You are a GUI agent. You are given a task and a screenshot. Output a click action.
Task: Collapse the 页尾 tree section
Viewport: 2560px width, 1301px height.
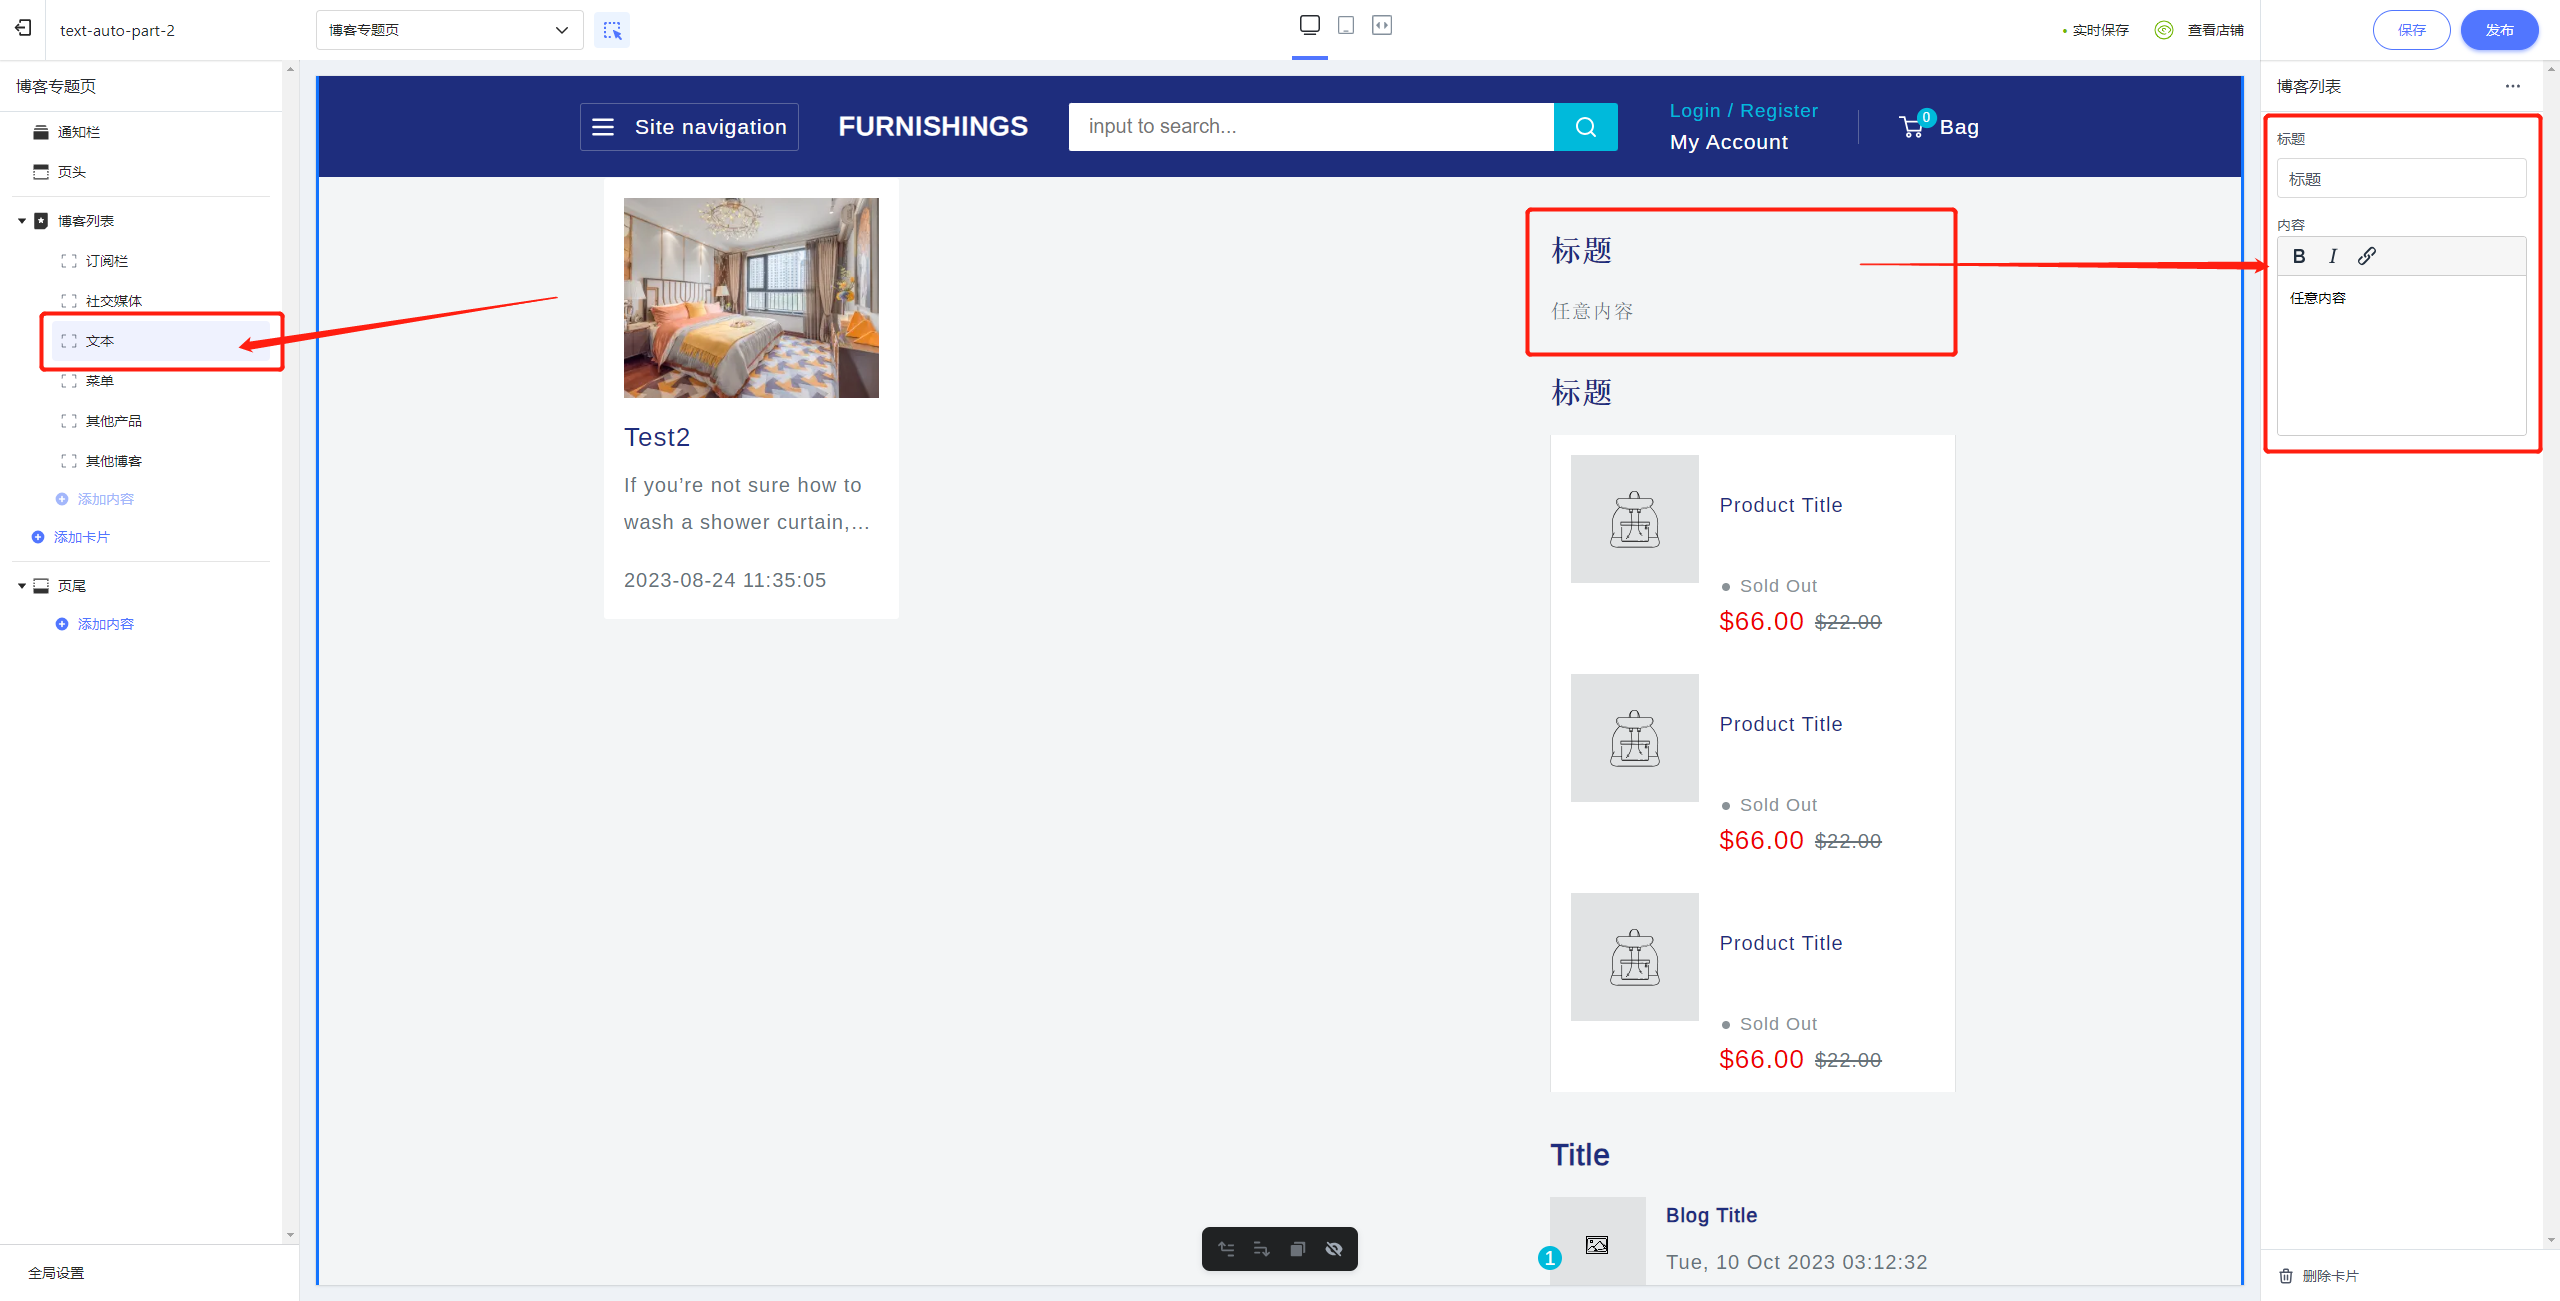click(22, 586)
